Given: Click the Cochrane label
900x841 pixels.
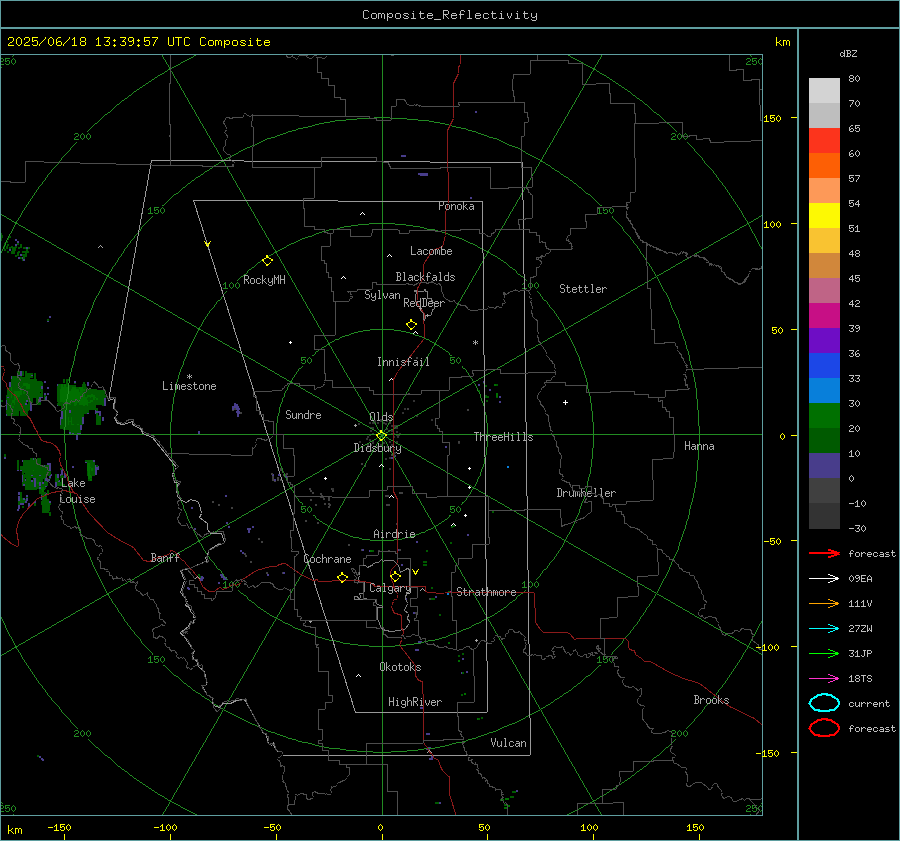Looking at the screenshot, I should (x=327, y=559).
